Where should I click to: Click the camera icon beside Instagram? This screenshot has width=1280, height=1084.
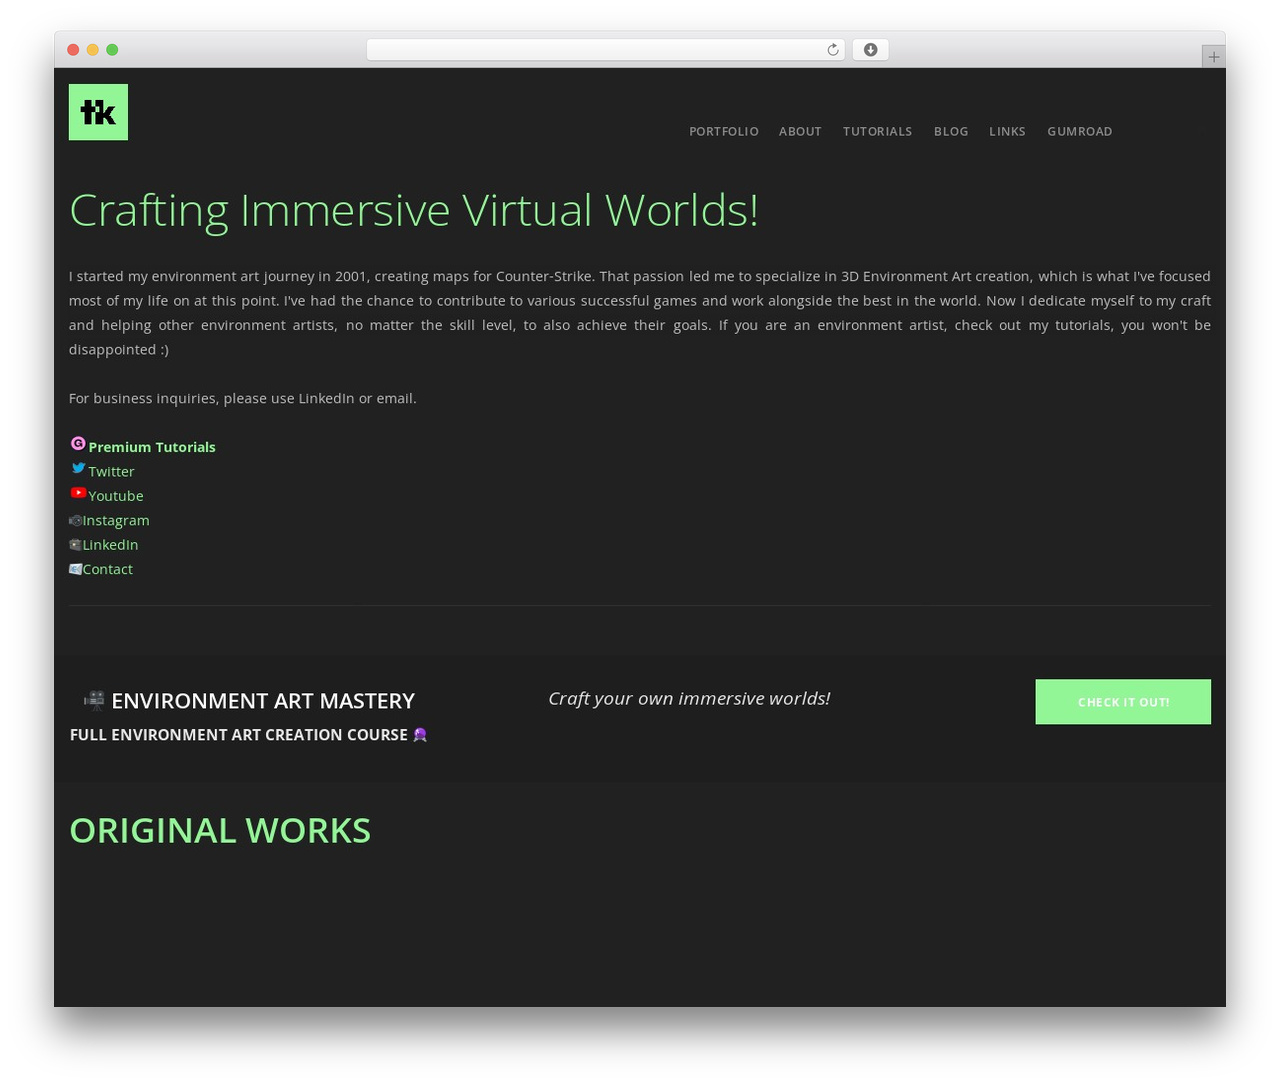pos(75,520)
